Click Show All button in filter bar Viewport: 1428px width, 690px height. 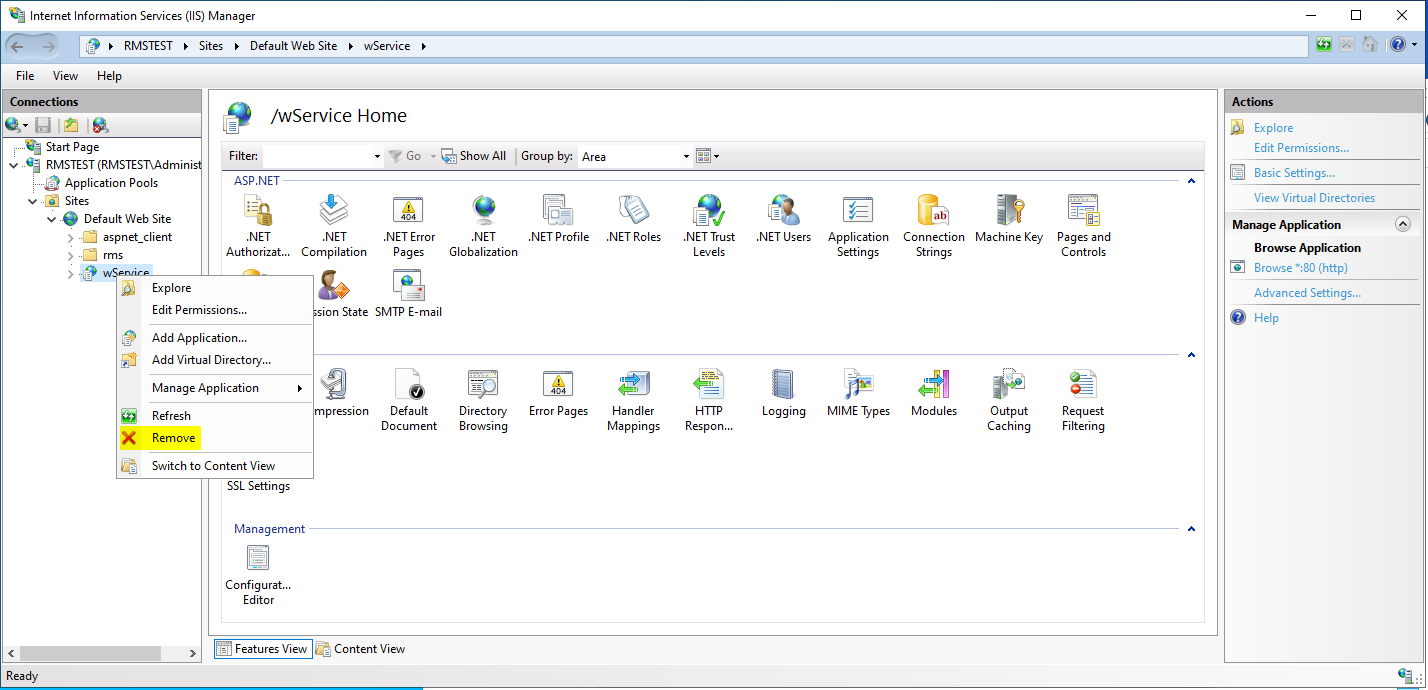point(474,156)
